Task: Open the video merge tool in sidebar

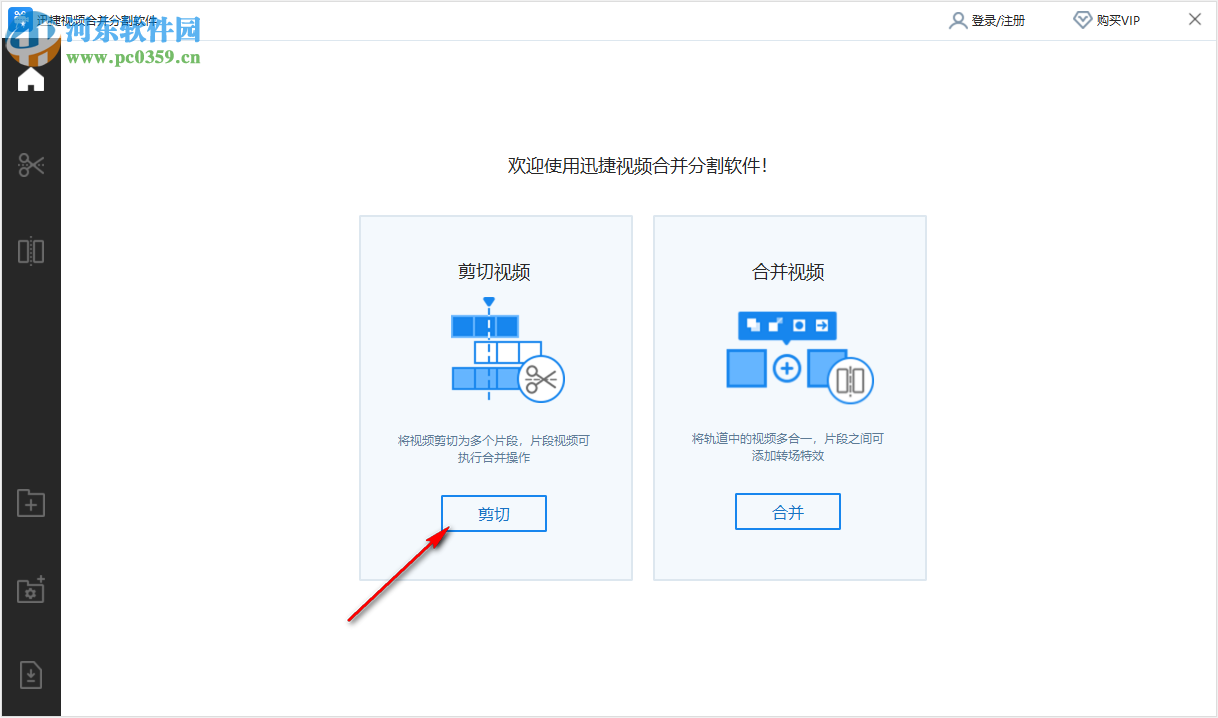Action: click(x=31, y=251)
